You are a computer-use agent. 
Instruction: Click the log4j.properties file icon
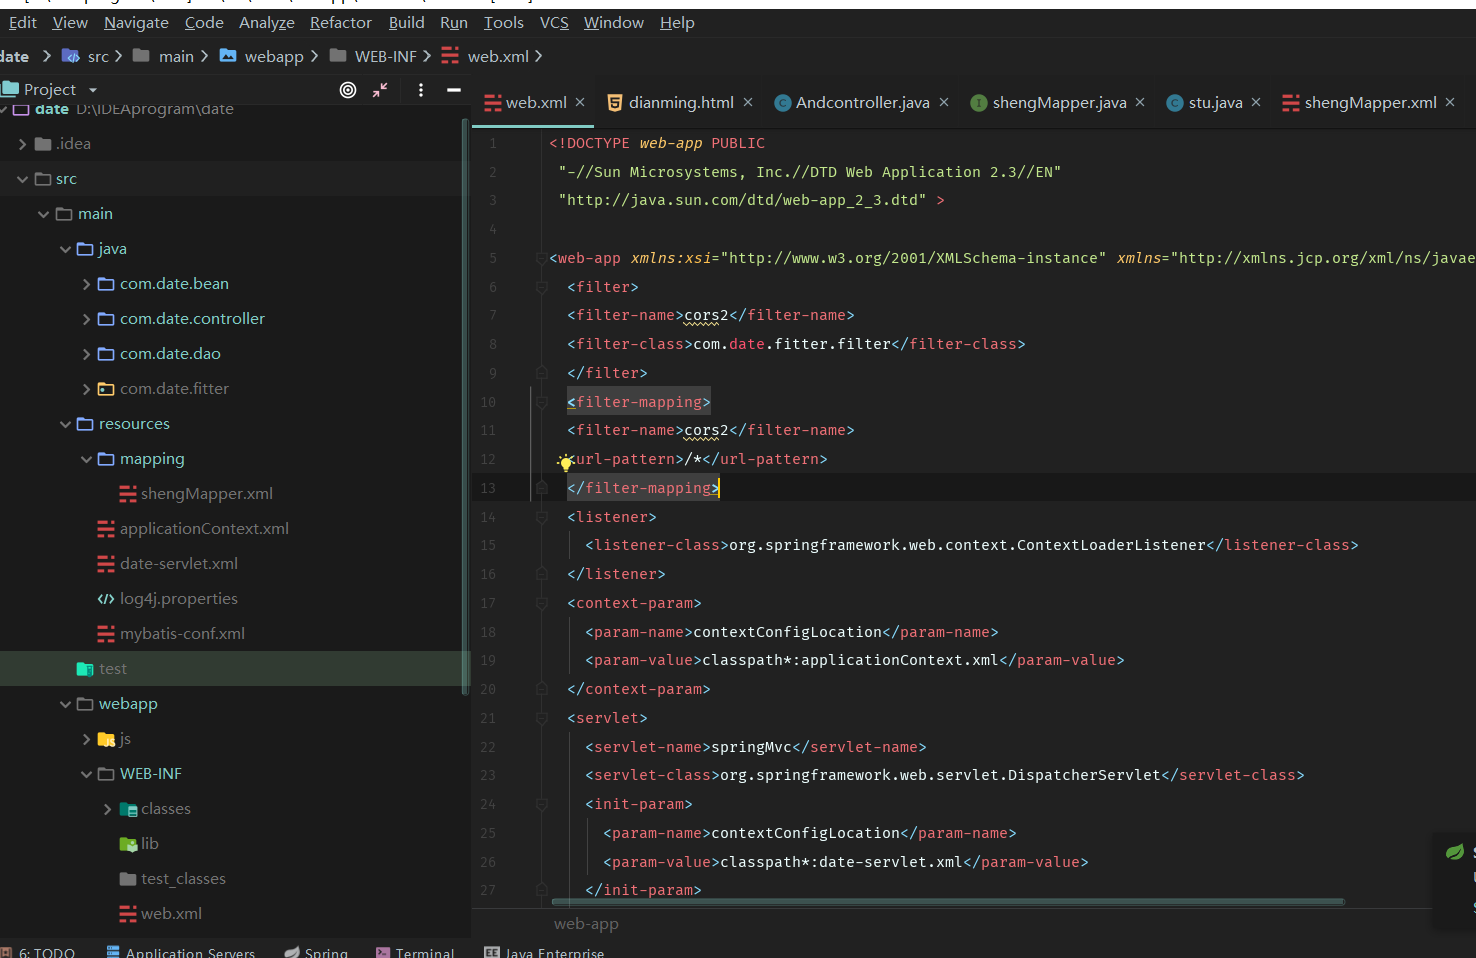click(106, 599)
